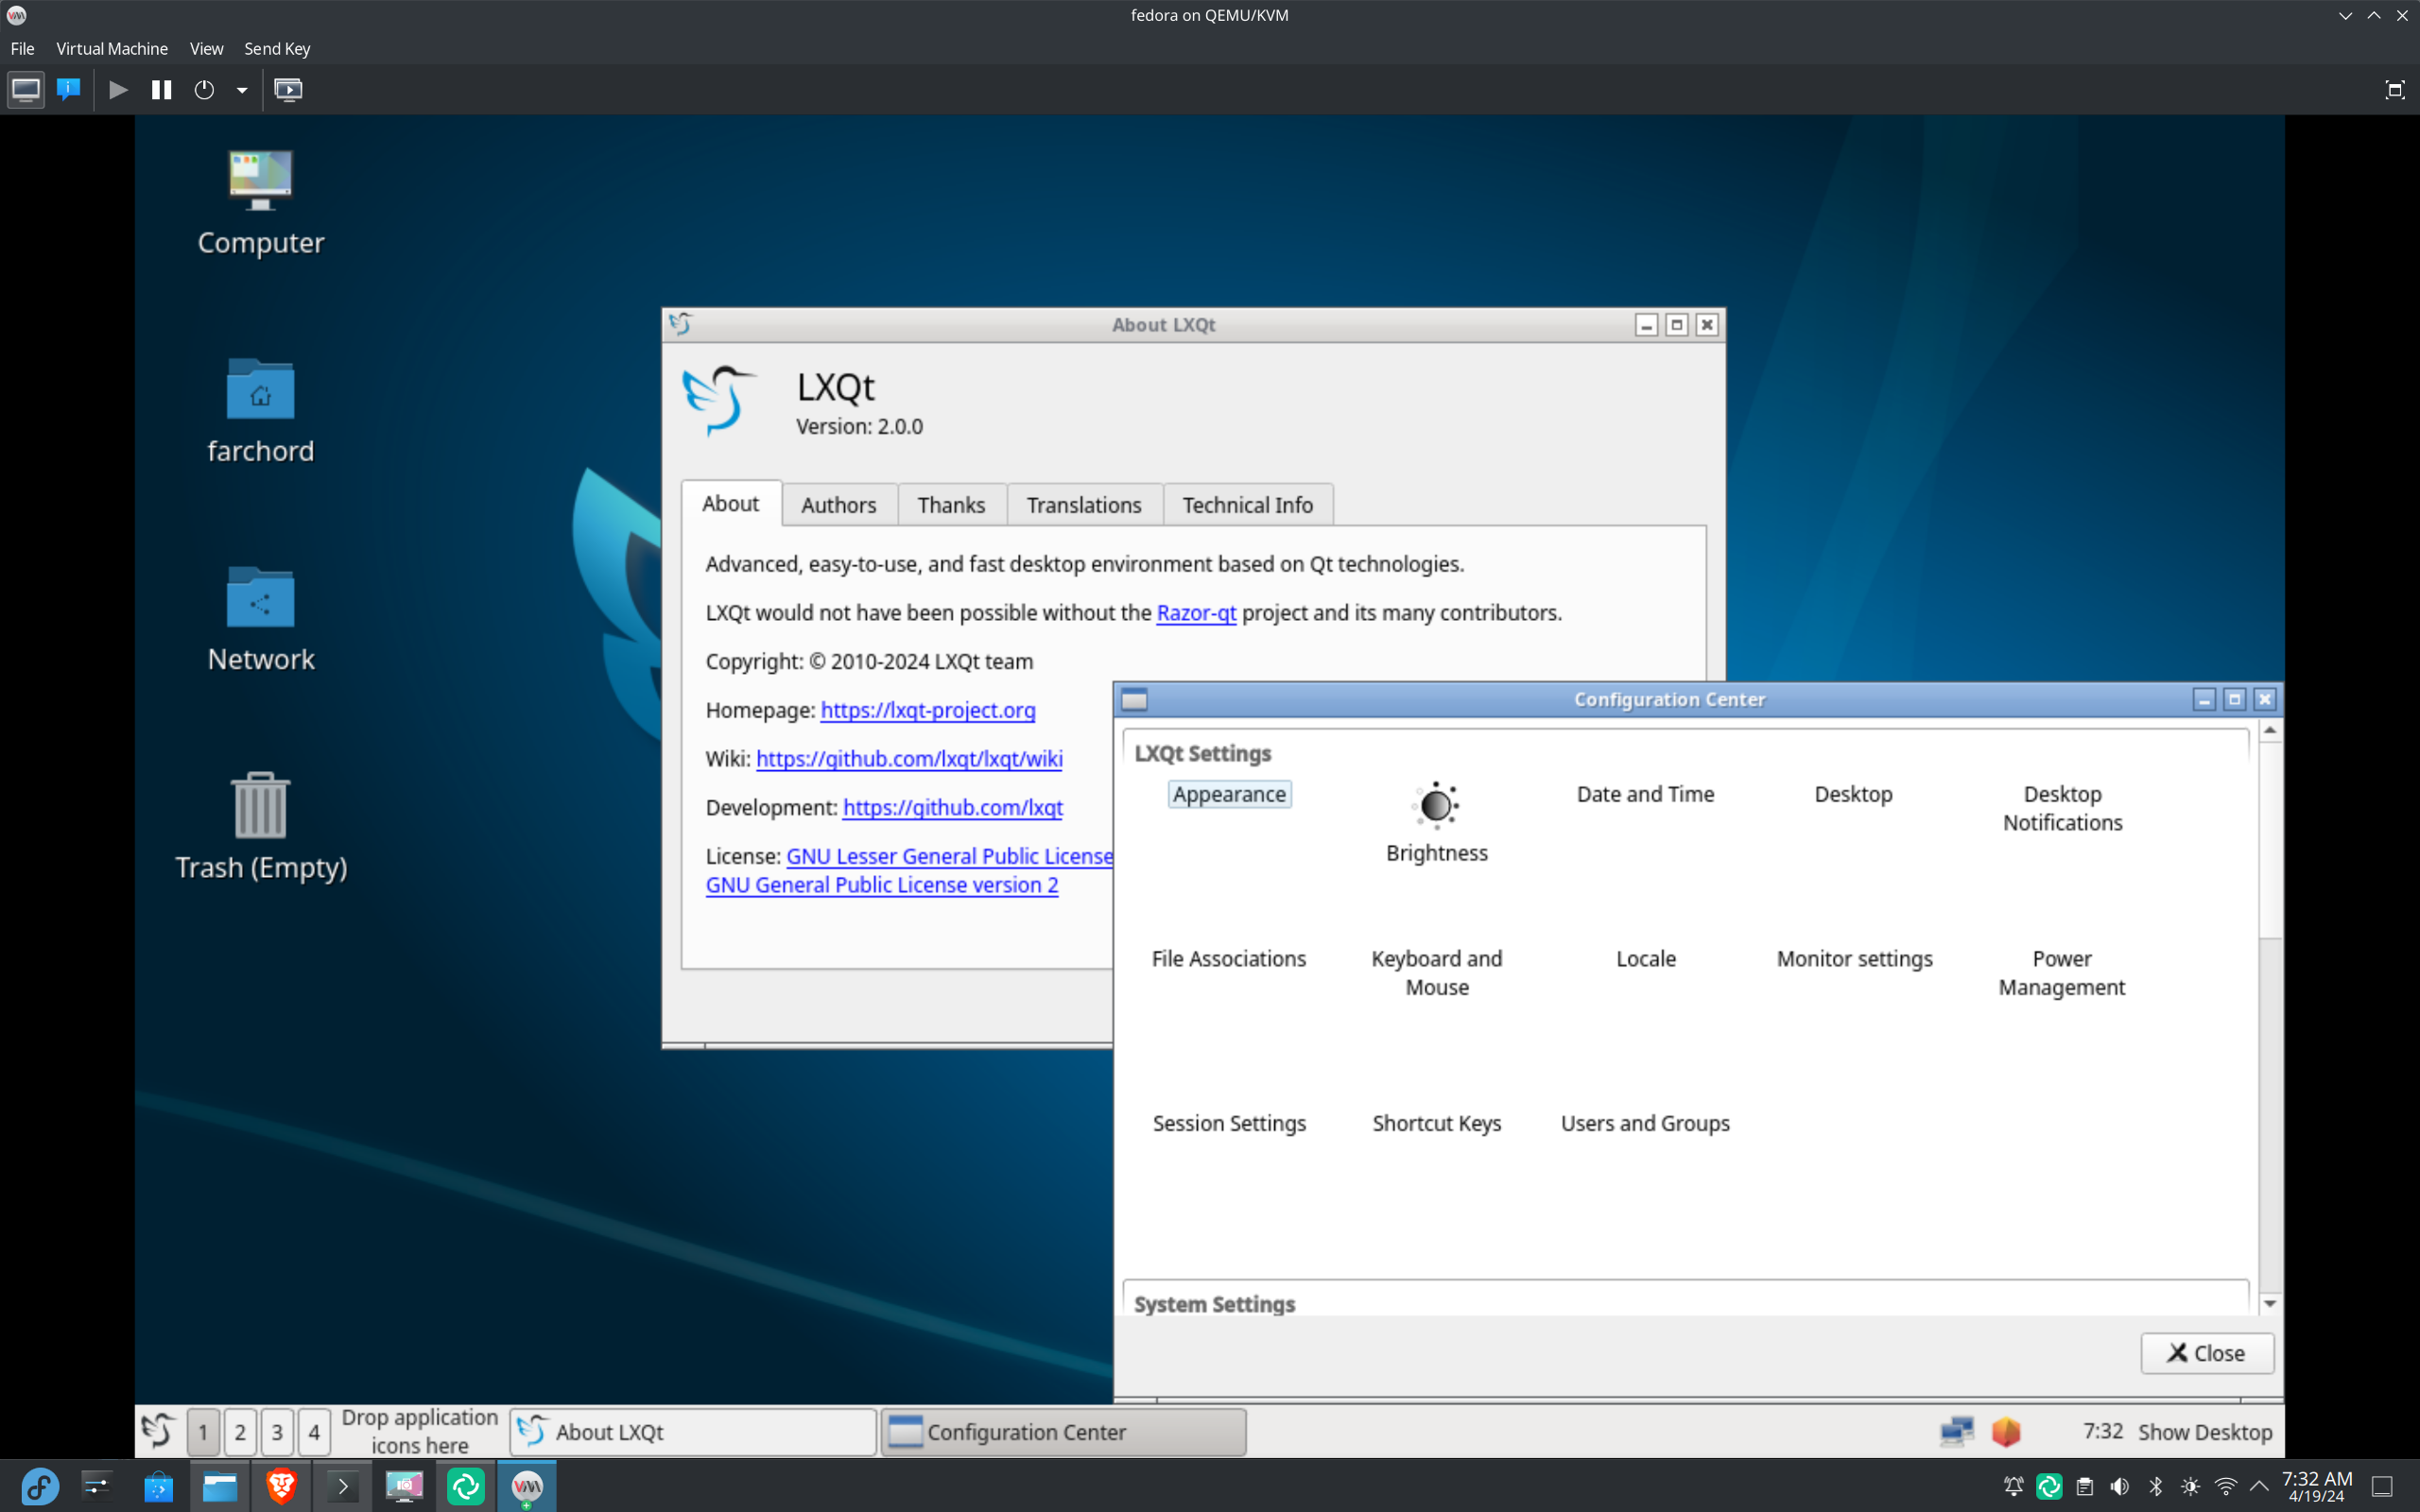Click Show Desktop on the LXQt panel
The height and width of the screenshot is (1512, 2420).
pos(2205,1432)
